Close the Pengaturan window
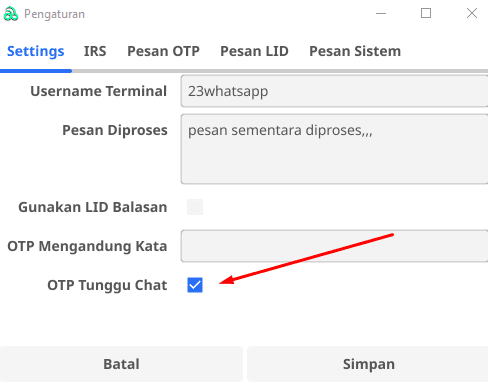This screenshot has width=488, height=385. point(472,14)
